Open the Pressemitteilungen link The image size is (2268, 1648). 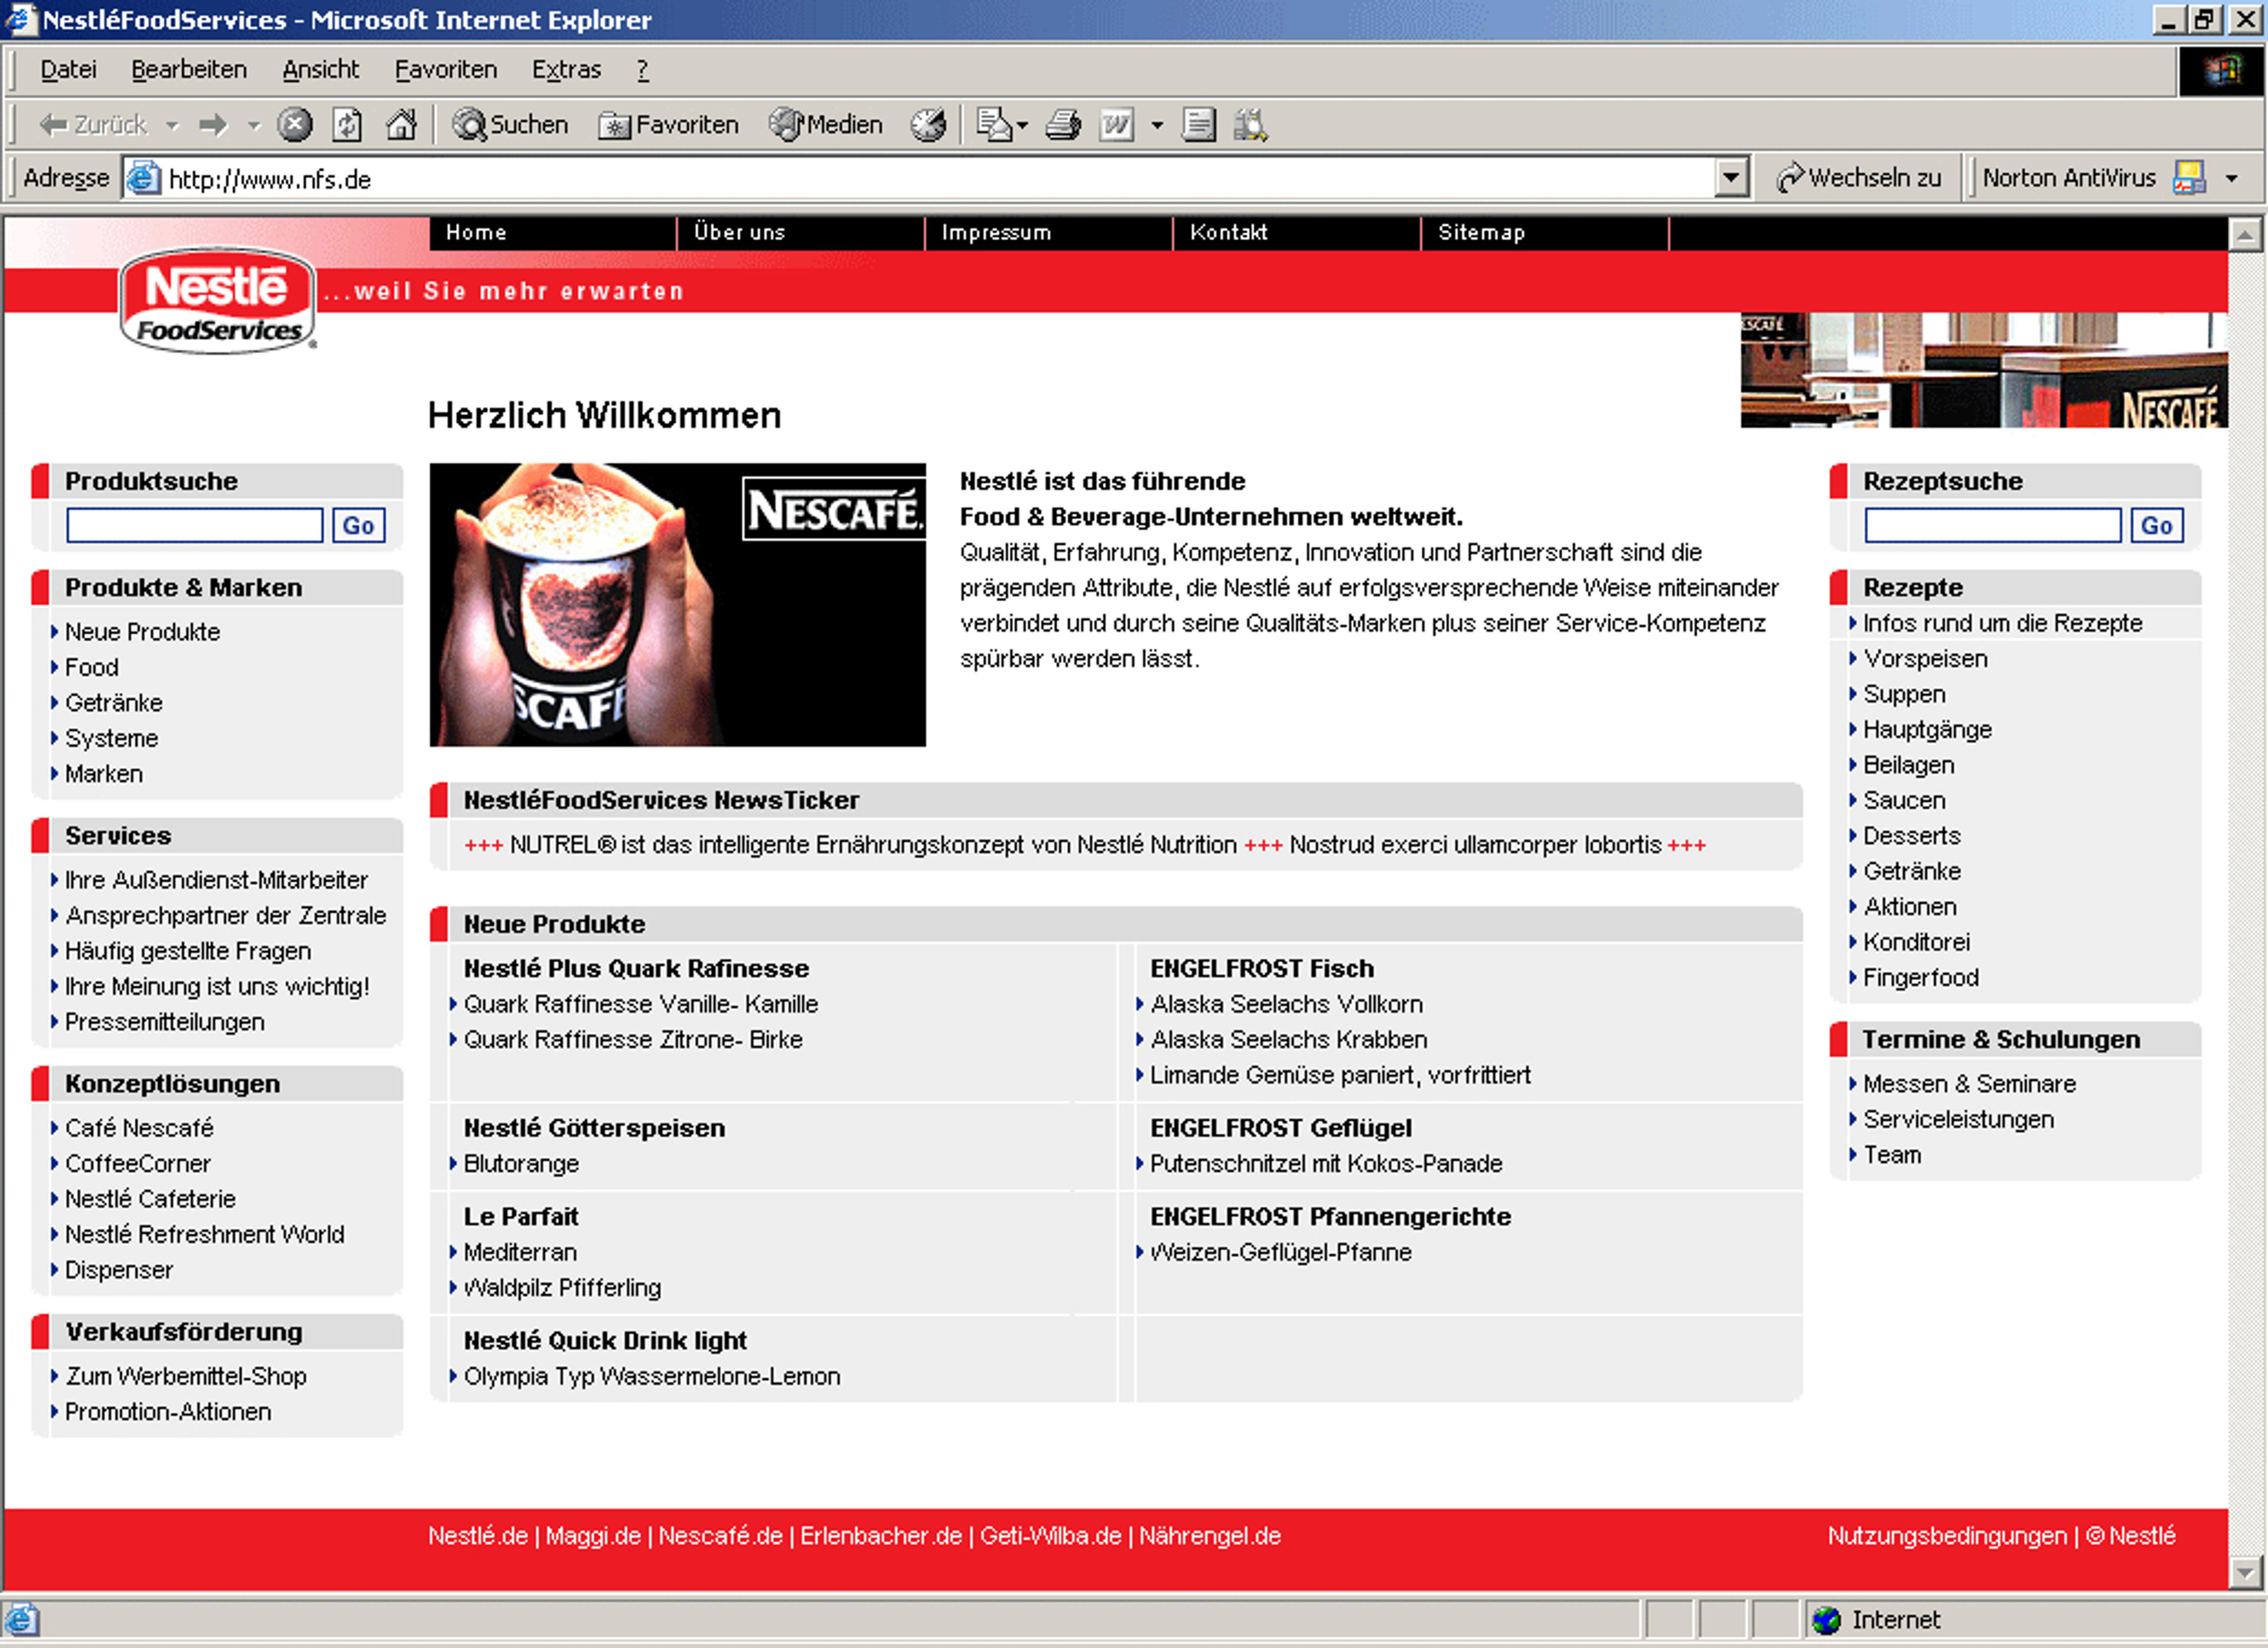(x=165, y=1022)
